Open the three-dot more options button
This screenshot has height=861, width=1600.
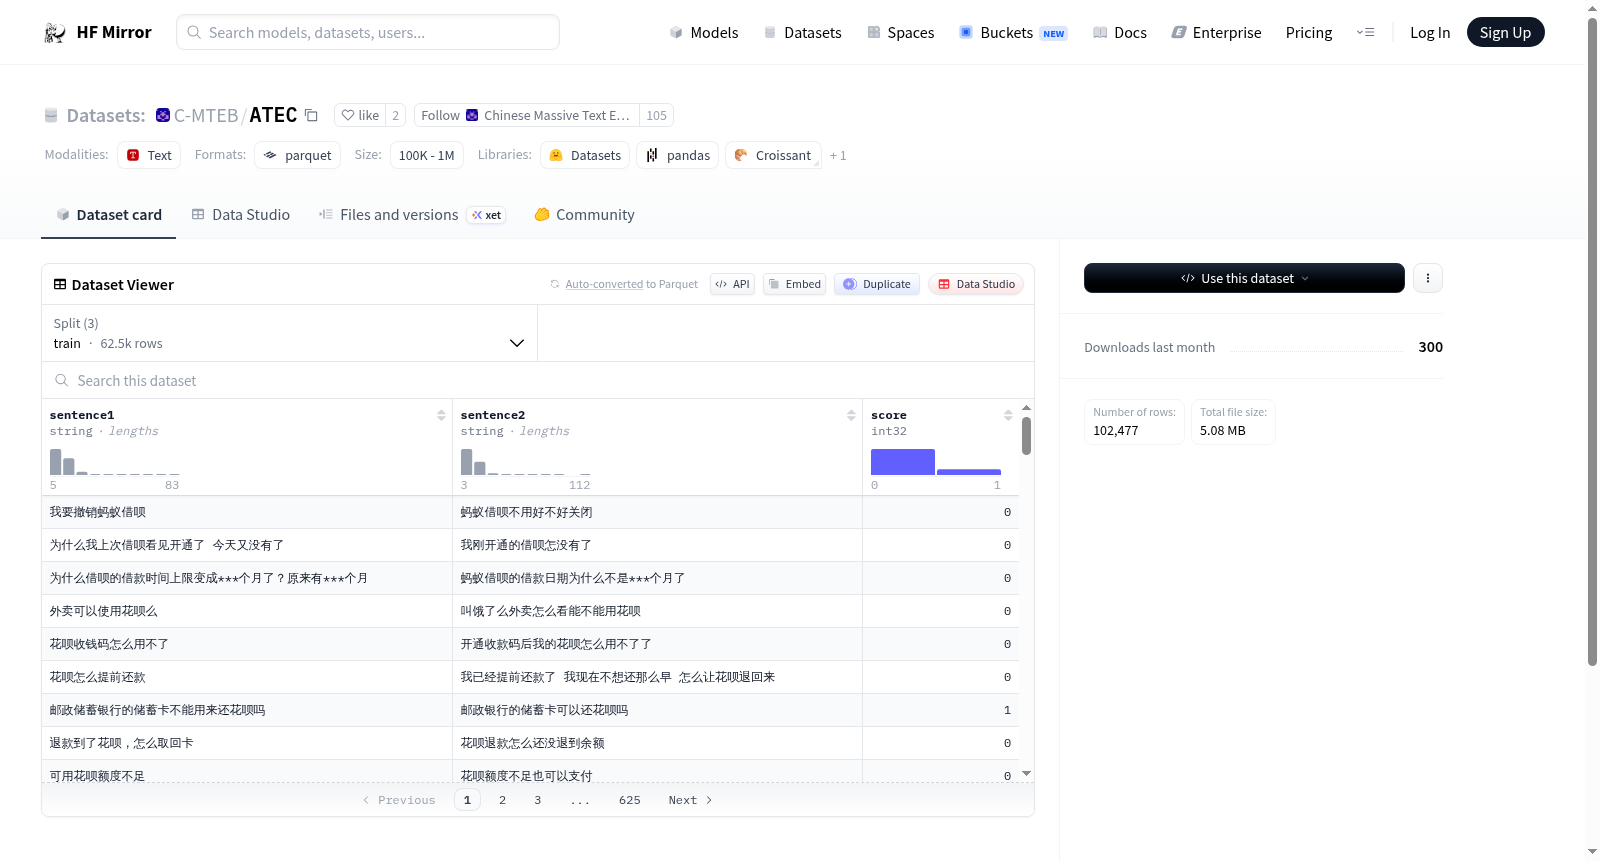point(1428,278)
